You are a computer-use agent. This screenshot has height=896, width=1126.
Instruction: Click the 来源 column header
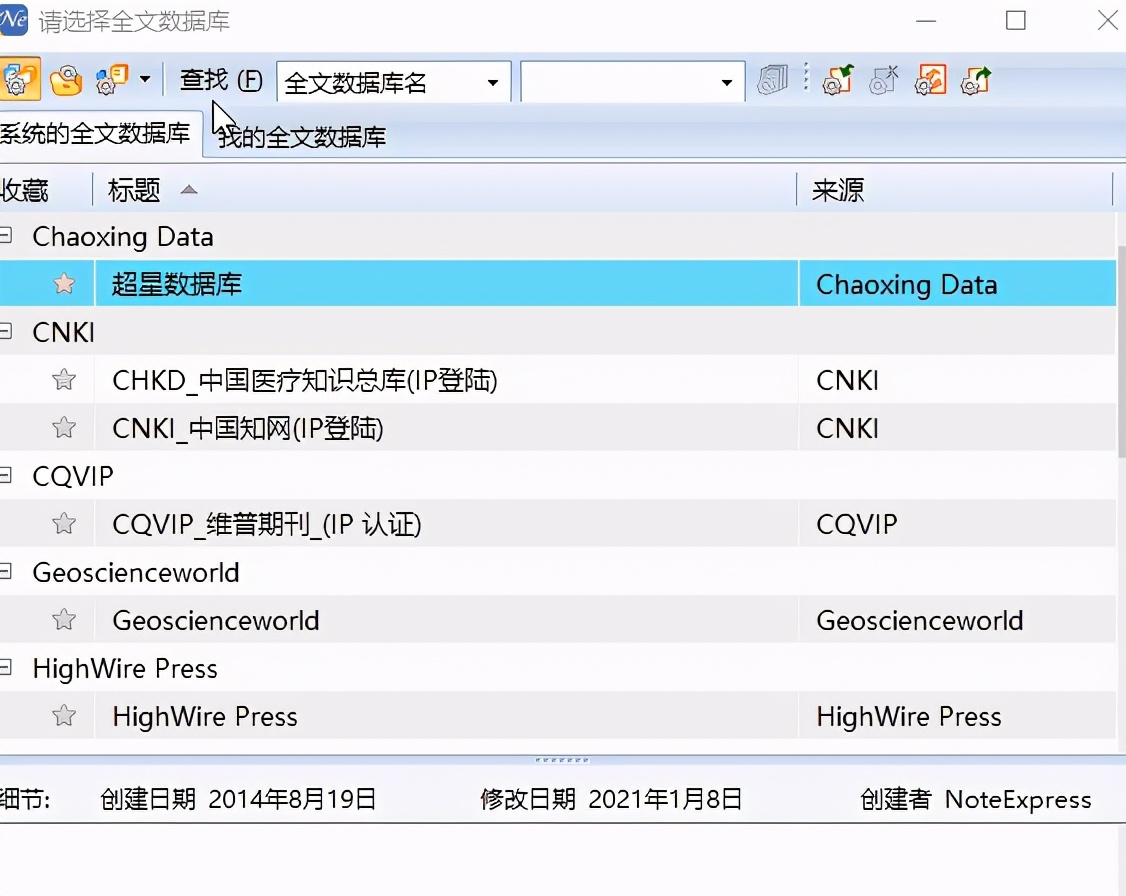point(837,190)
